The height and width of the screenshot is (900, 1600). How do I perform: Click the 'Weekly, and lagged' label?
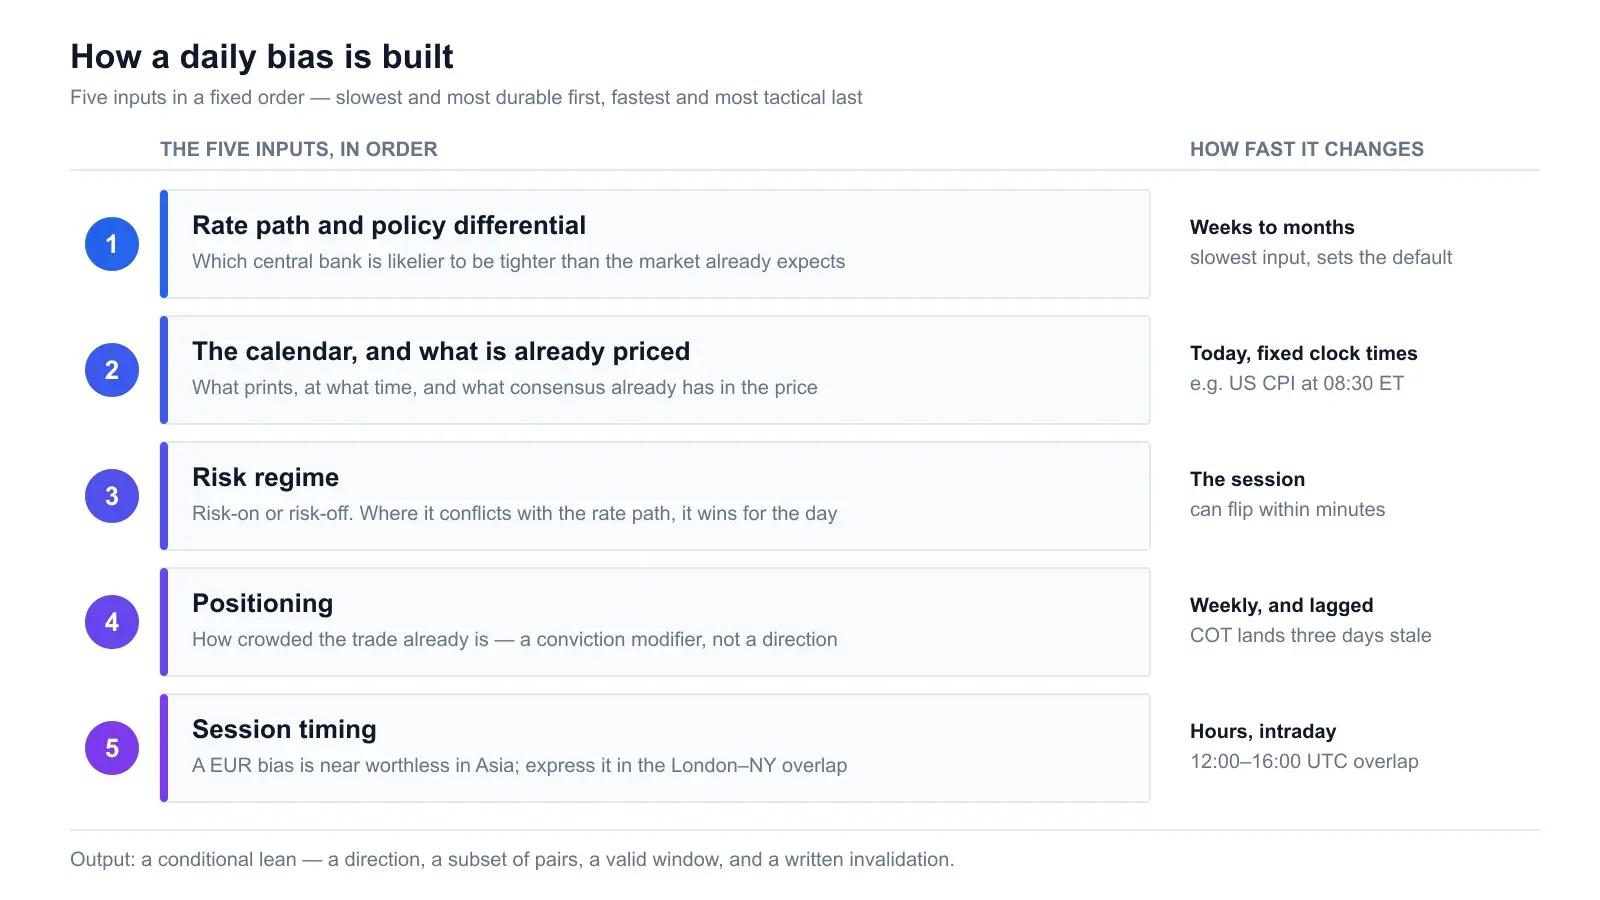coord(1282,605)
